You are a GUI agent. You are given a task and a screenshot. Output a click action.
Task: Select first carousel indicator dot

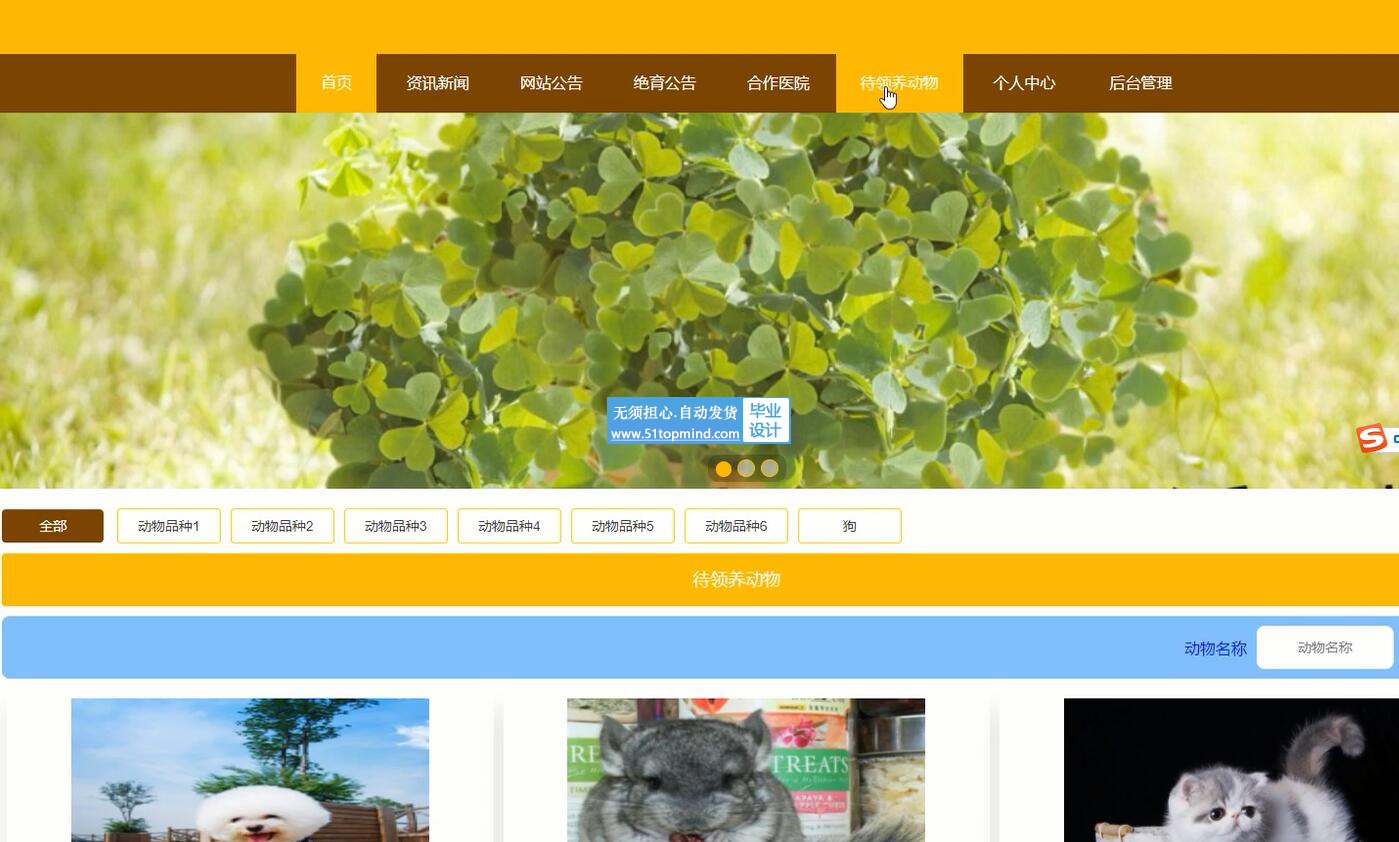click(x=723, y=468)
